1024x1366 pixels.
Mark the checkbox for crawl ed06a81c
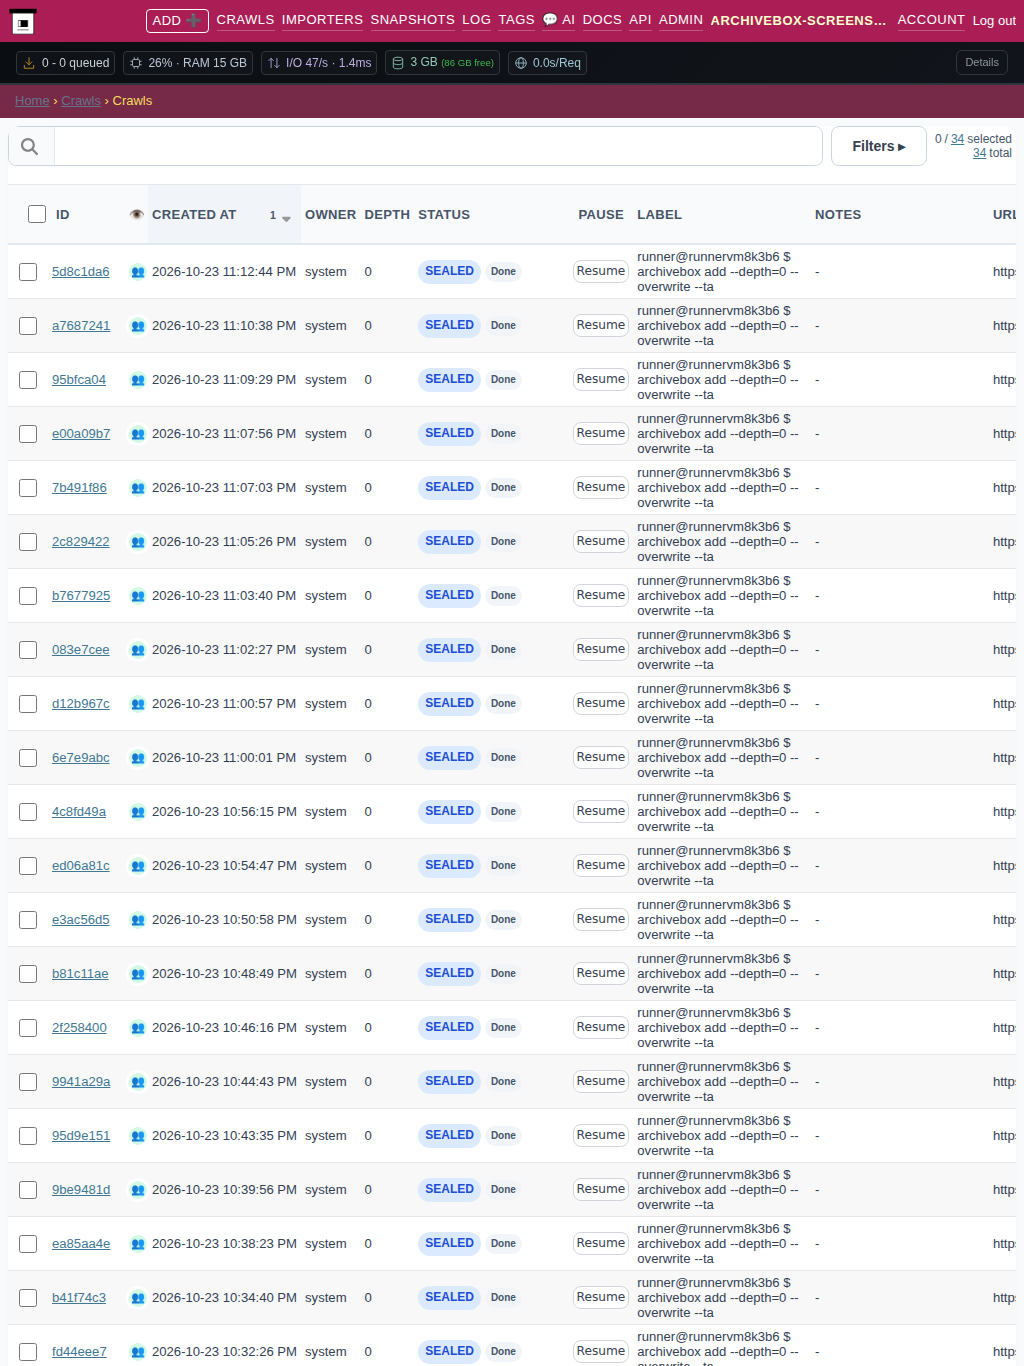28,866
